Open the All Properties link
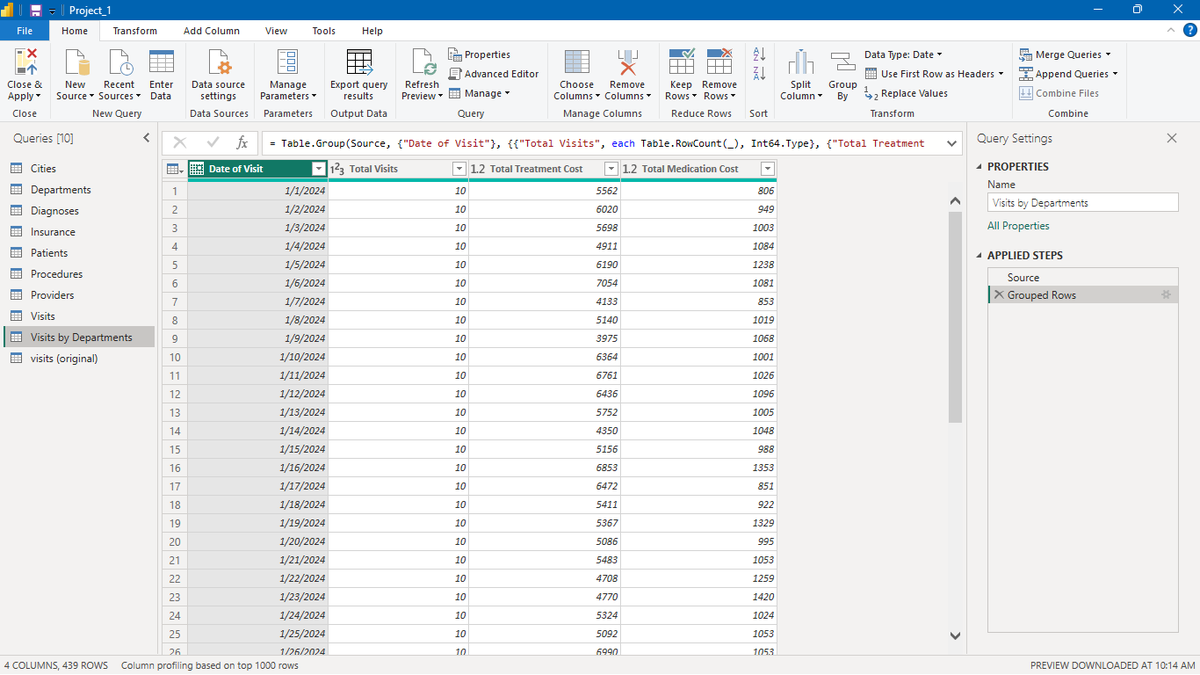 (1018, 226)
